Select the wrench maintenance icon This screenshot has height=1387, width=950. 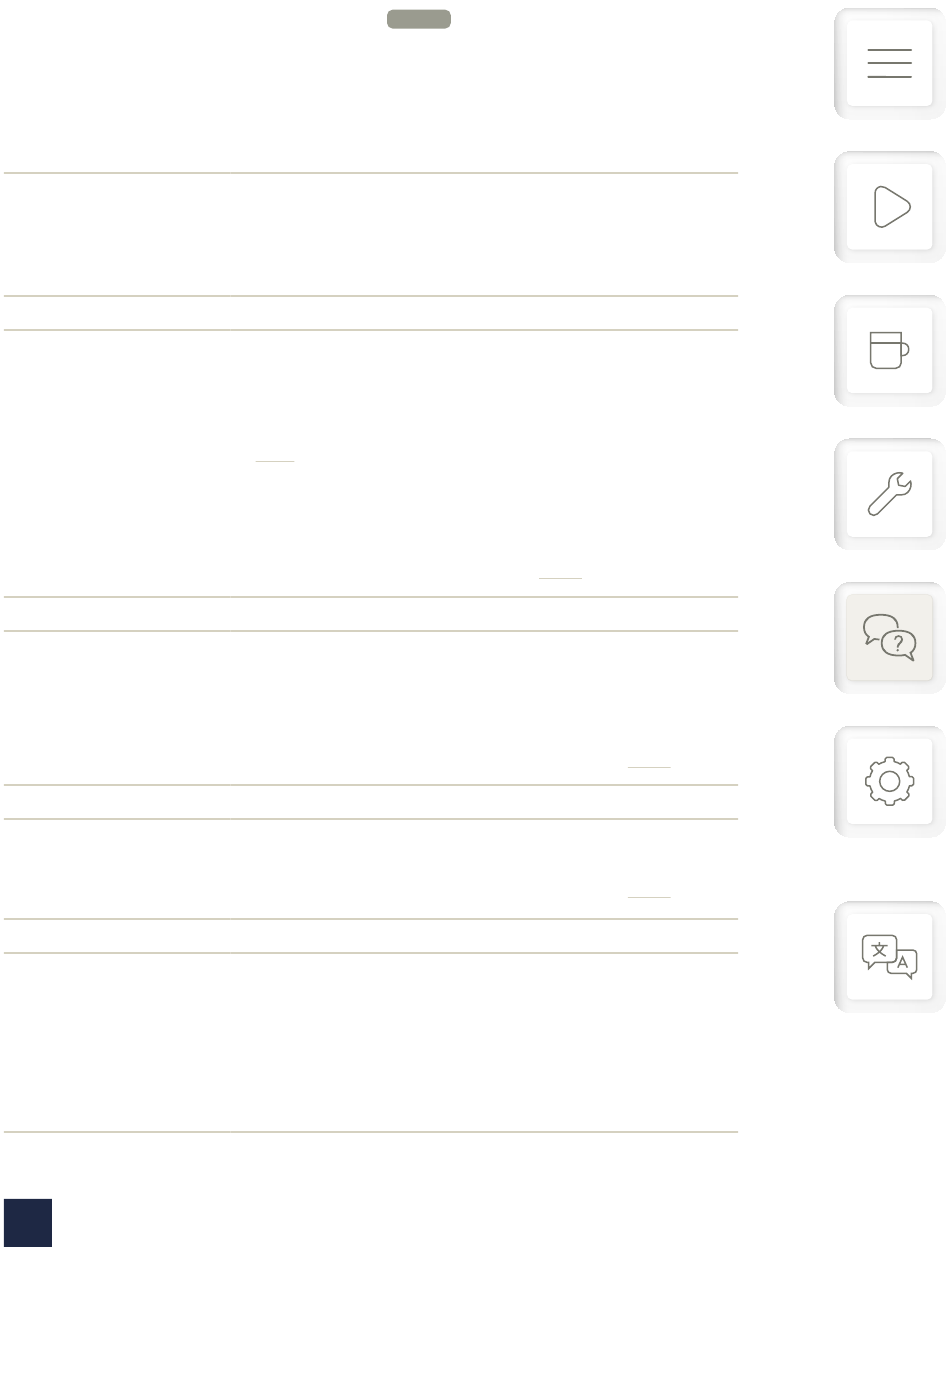click(x=889, y=494)
